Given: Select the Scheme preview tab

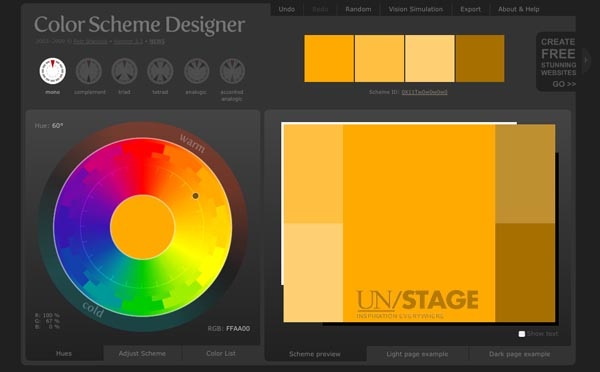Looking at the screenshot, I should tap(315, 354).
